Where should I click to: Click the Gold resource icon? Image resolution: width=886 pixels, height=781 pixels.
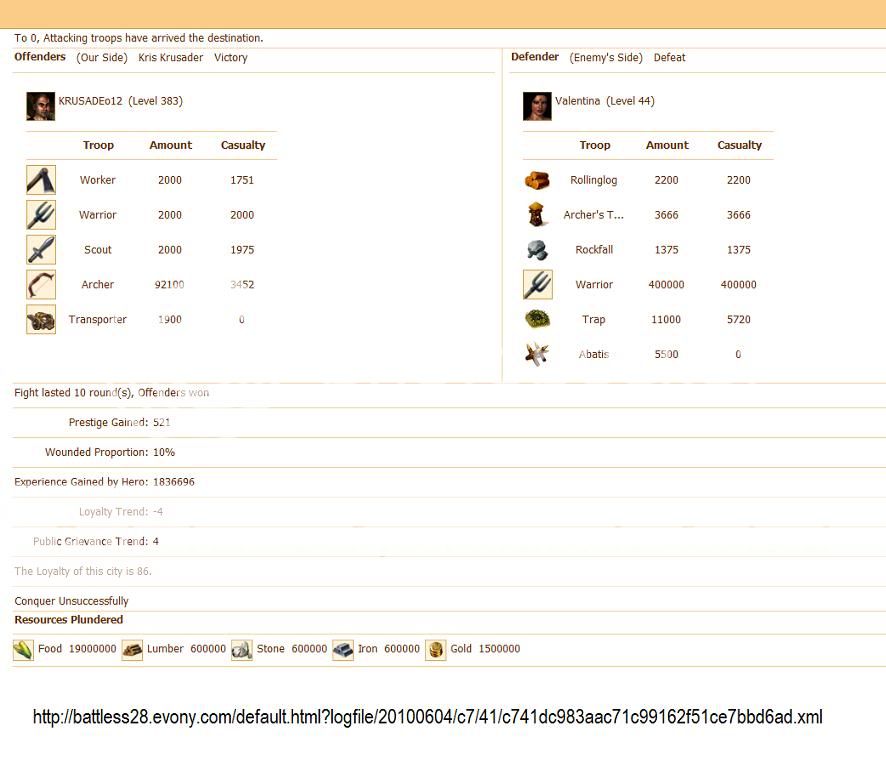click(x=436, y=650)
